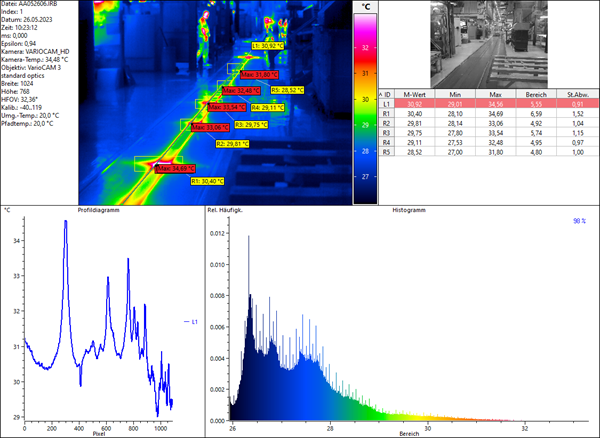Click the Bereich column header

(539, 93)
